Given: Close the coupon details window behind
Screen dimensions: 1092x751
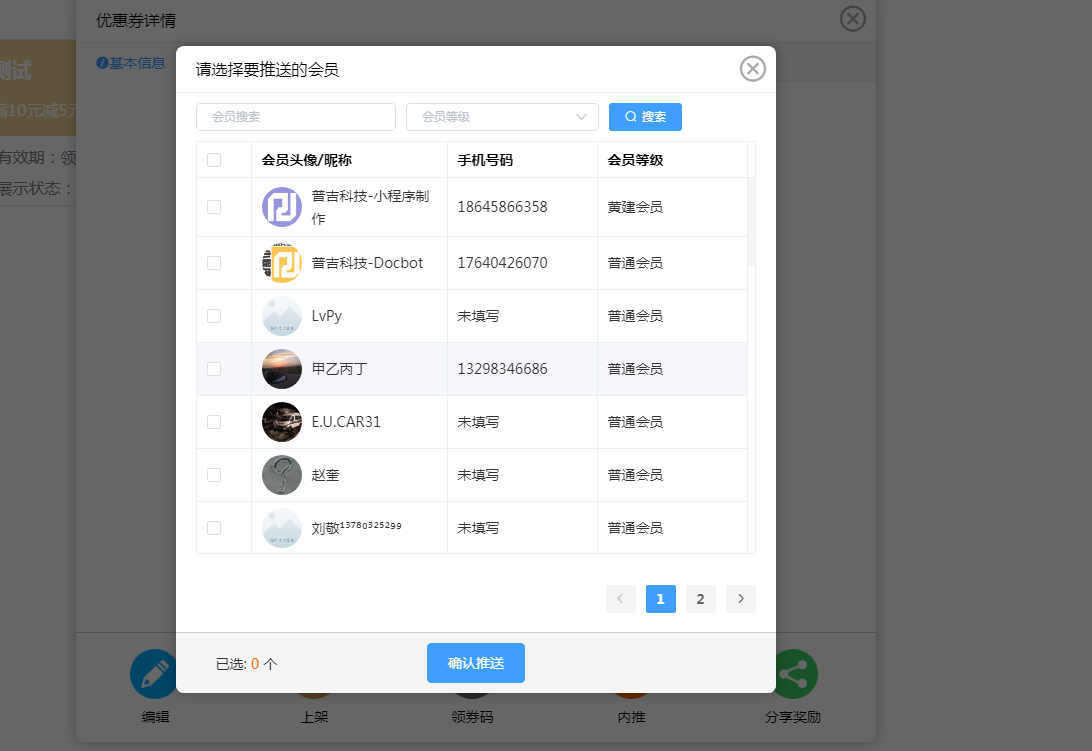Looking at the screenshot, I should [852, 19].
